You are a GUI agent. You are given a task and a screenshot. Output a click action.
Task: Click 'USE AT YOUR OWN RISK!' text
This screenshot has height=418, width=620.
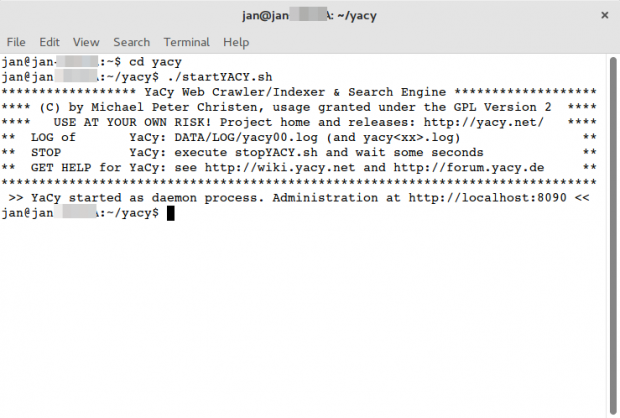(132, 122)
